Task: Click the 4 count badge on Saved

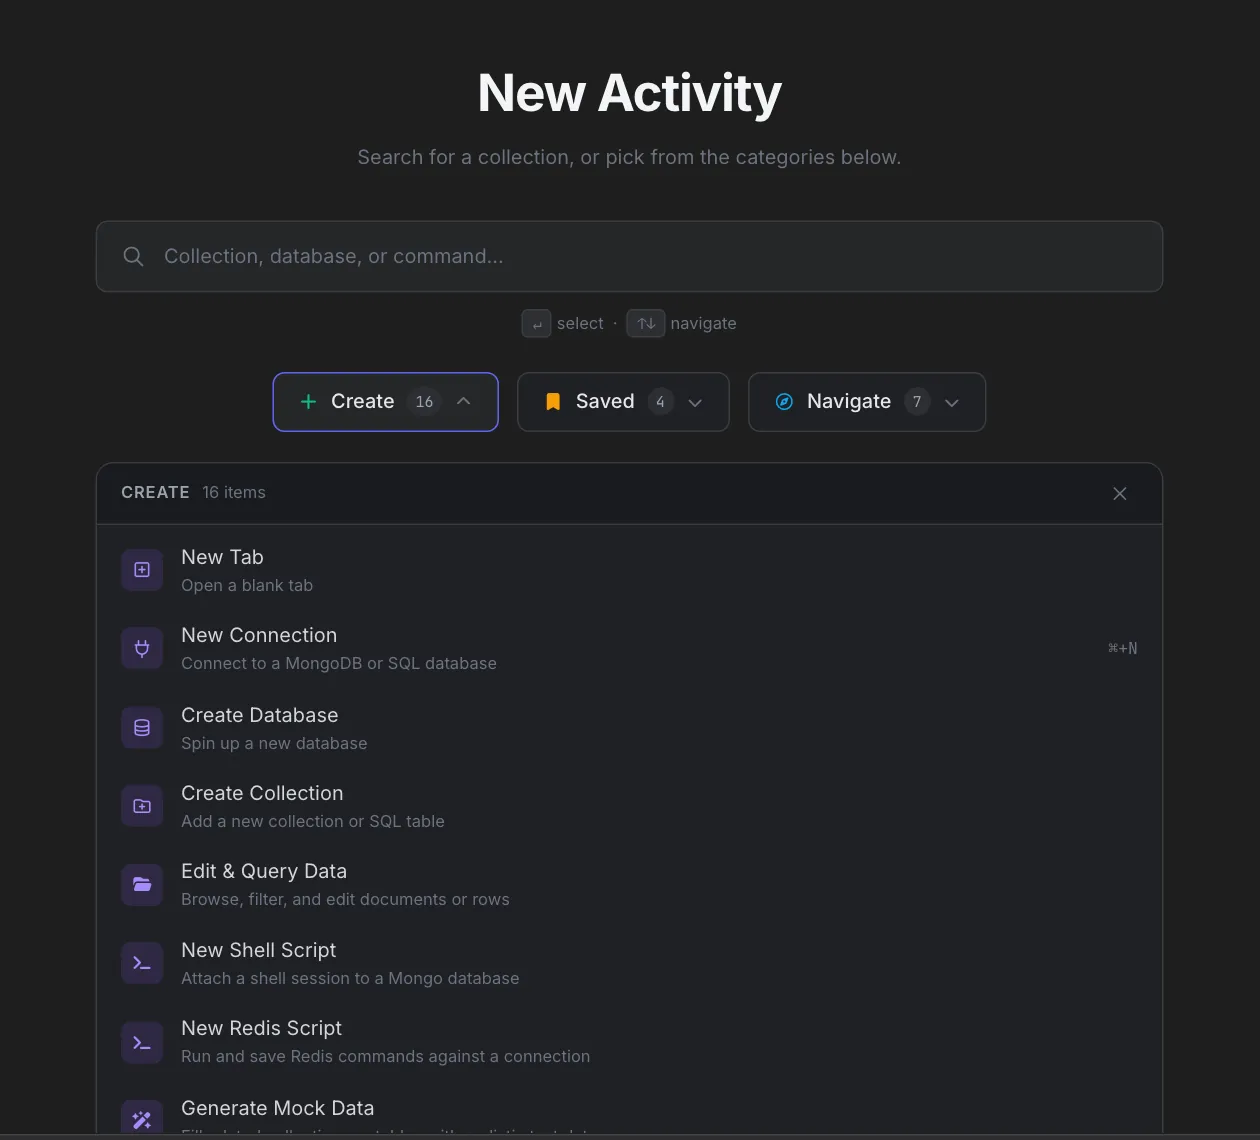Action: click(660, 402)
